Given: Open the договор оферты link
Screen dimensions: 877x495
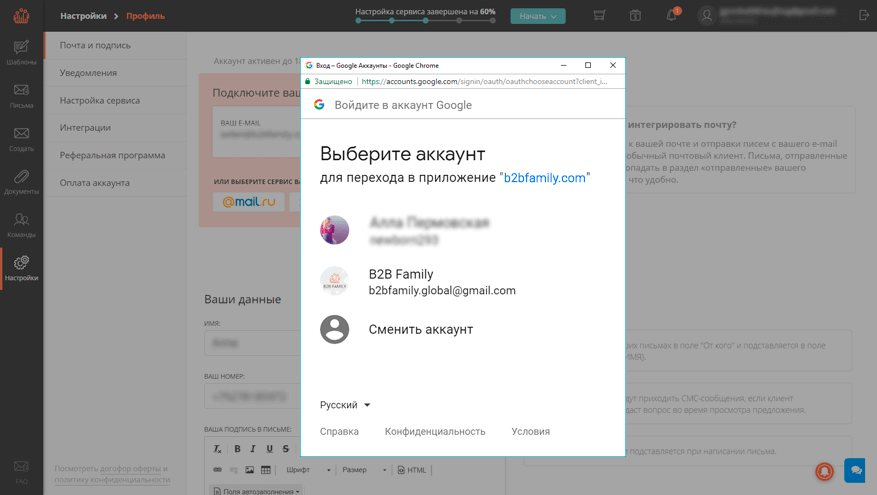Looking at the screenshot, I should (x=131, y=469).
